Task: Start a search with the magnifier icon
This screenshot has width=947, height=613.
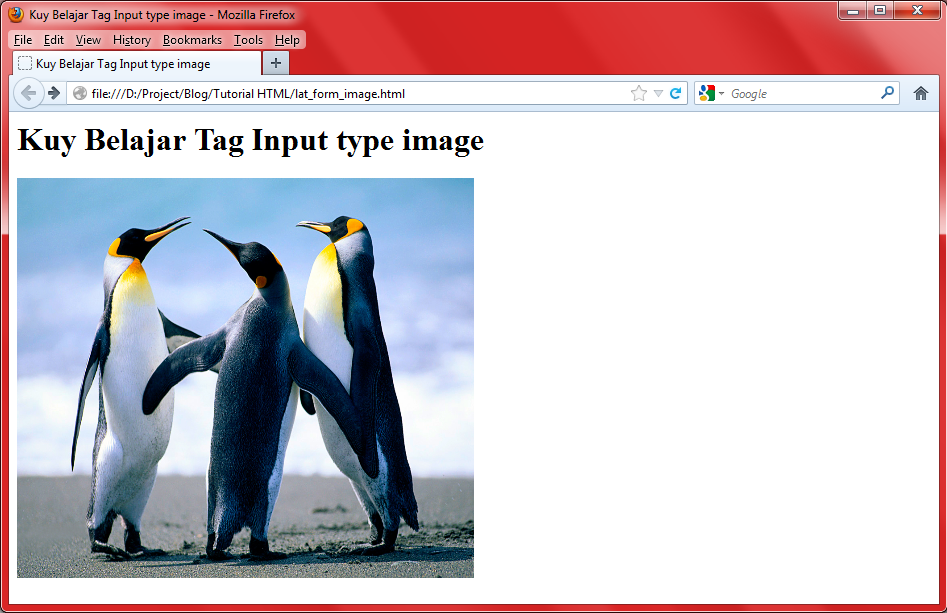Action: (887, 92)
